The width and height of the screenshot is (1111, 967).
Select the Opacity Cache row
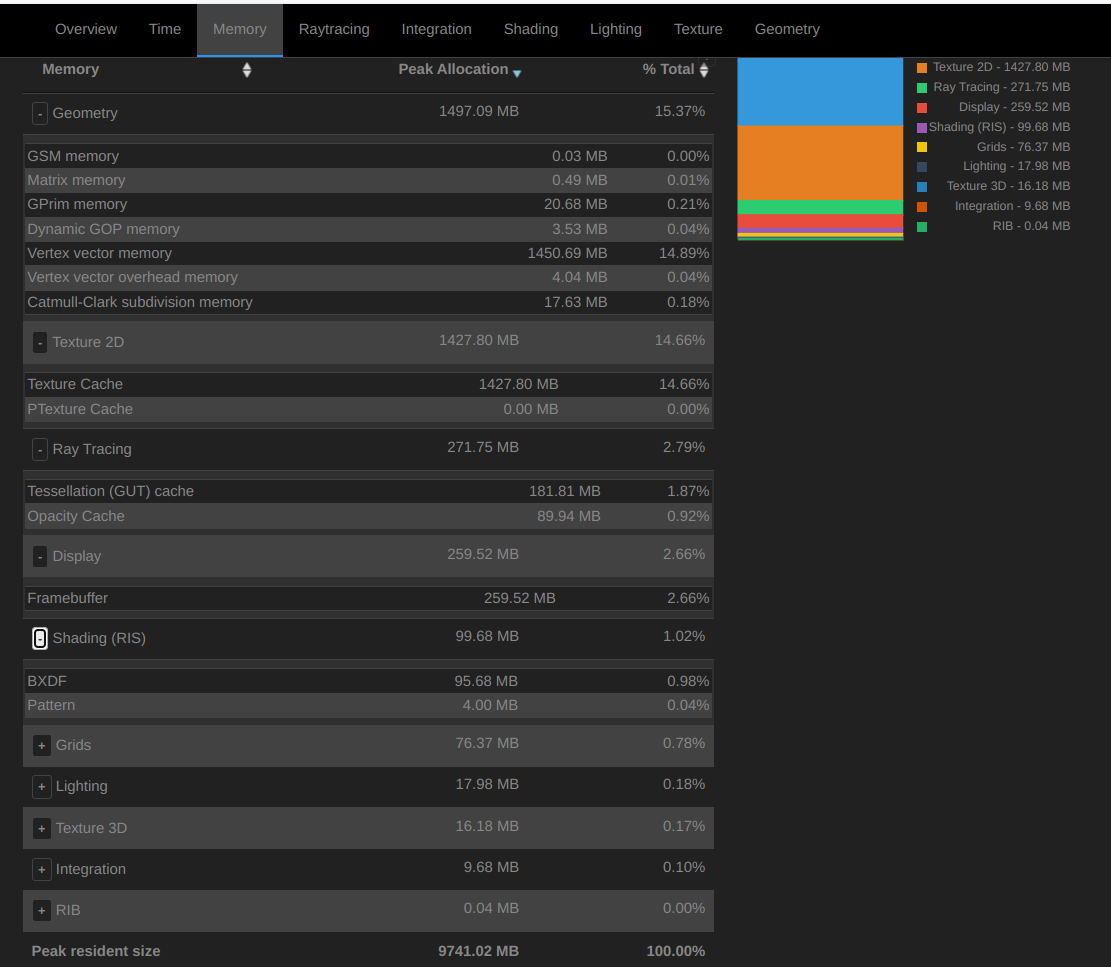(368, 516)
